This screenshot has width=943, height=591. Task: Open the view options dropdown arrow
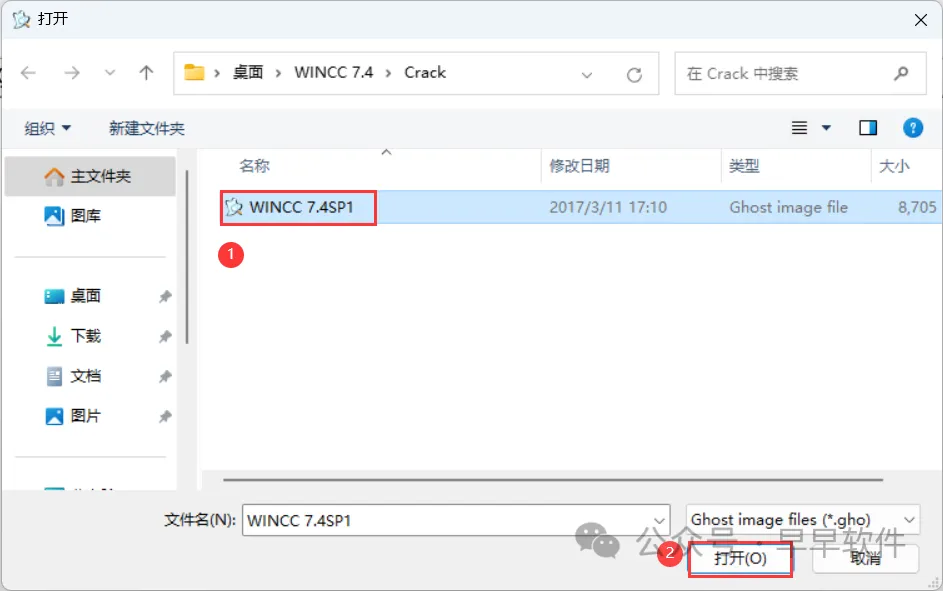(x=826, y=127)
